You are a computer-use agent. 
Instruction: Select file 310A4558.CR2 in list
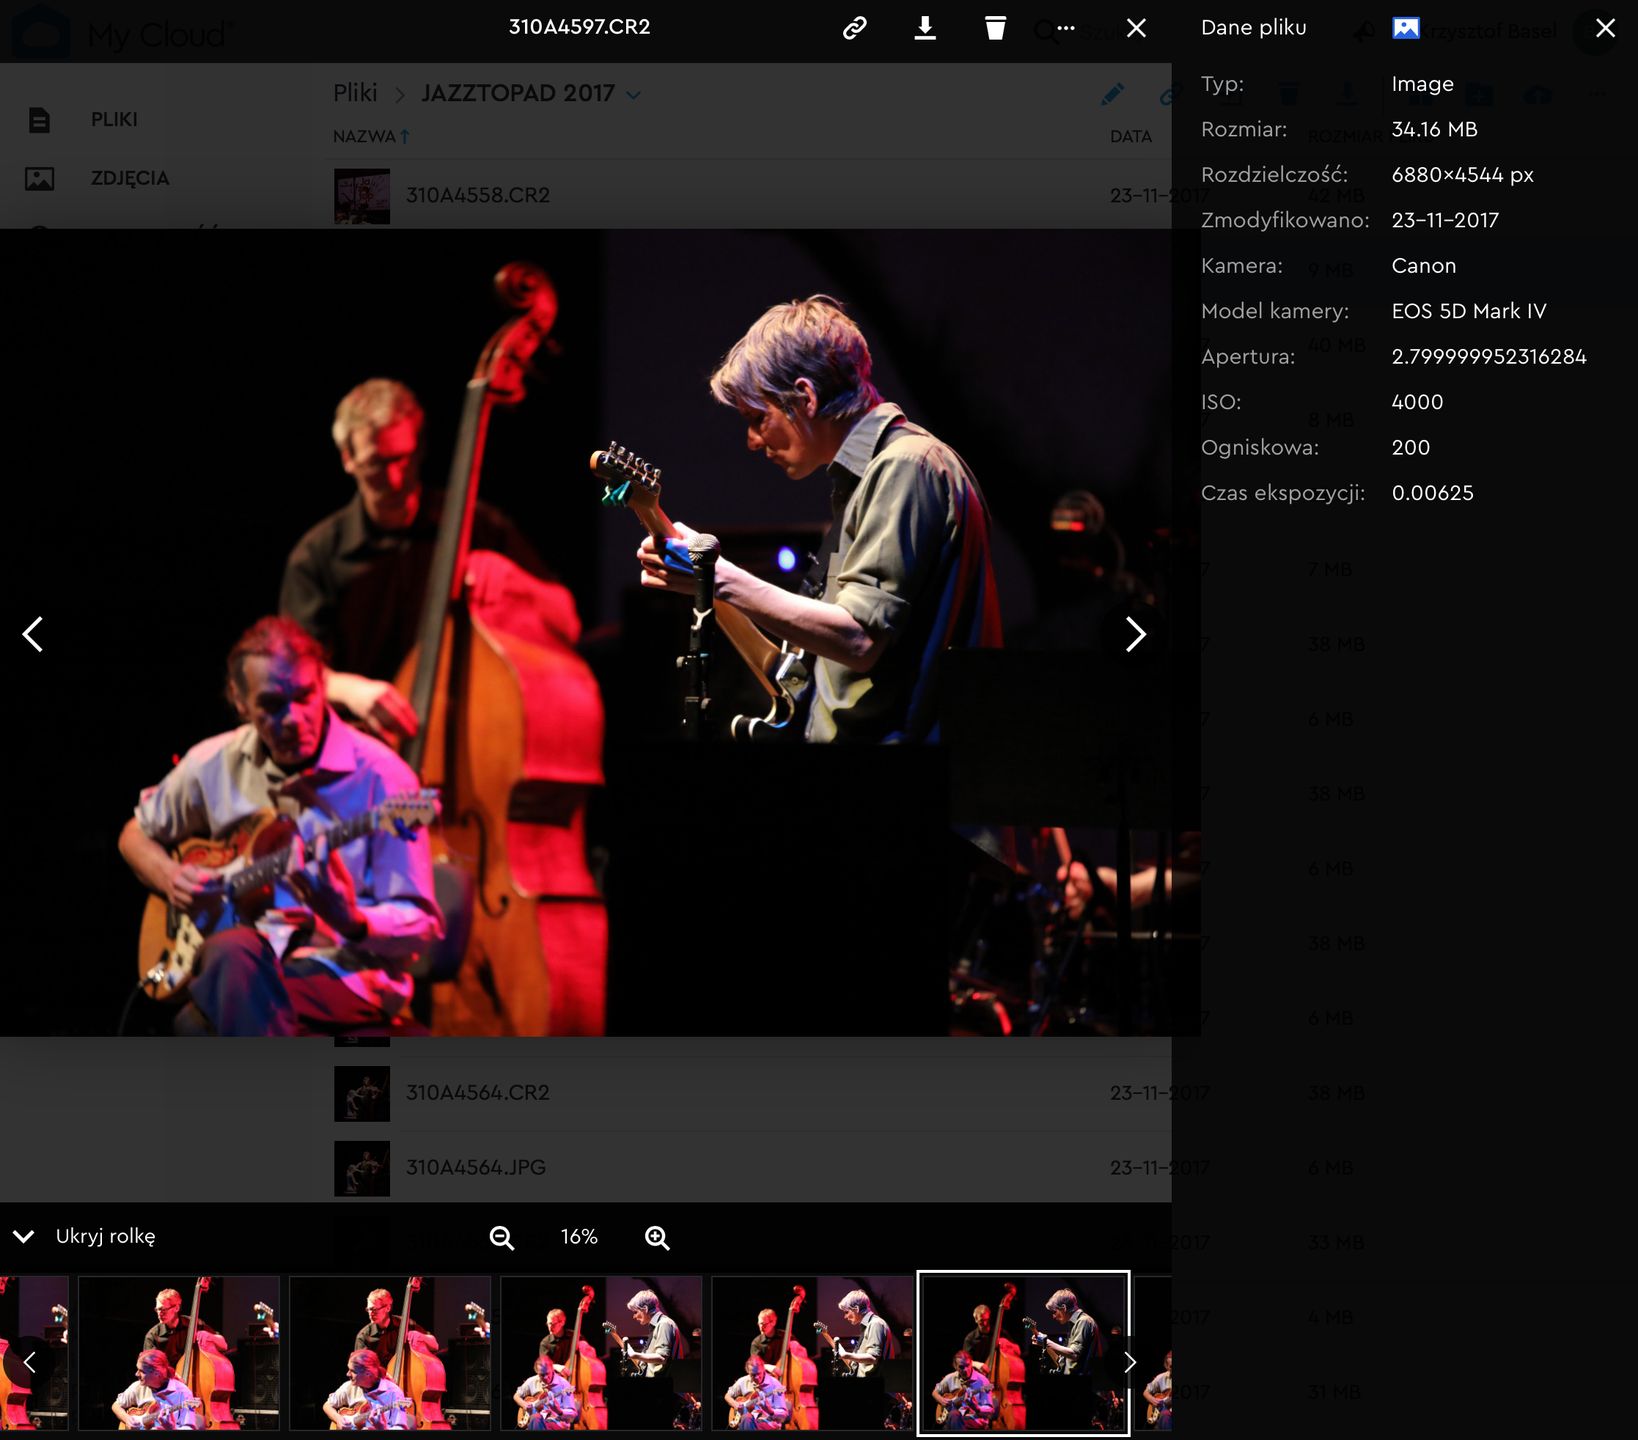point(477,195)
